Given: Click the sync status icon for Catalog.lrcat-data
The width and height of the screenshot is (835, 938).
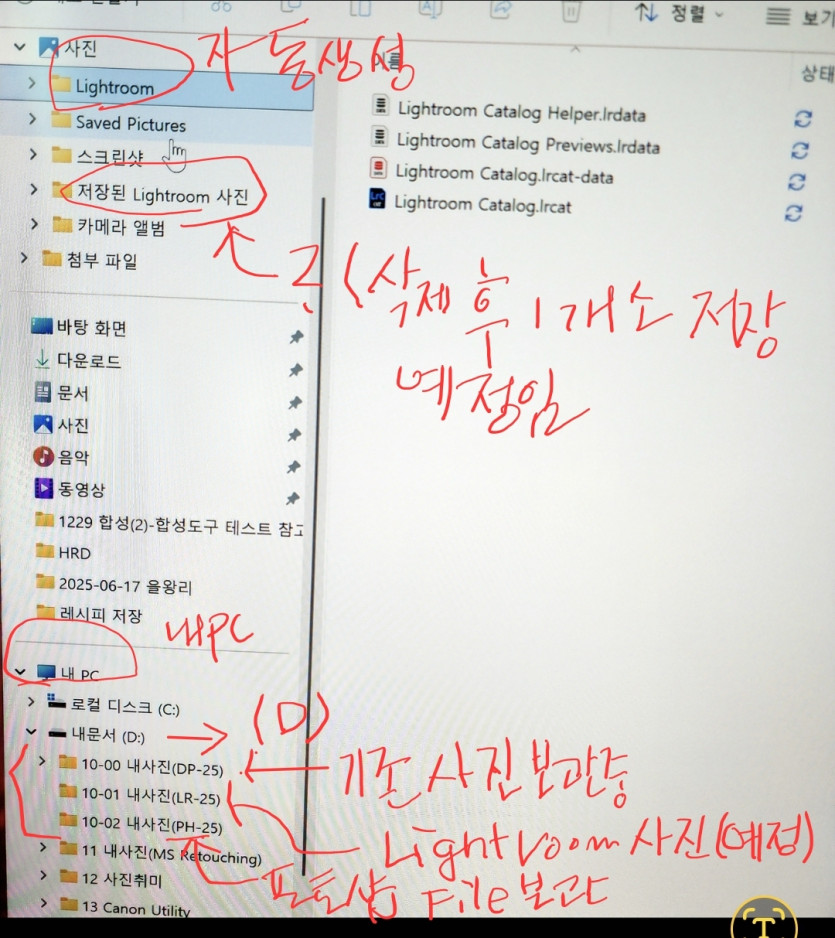Looking at the screenshot, I should coord(796,181).
